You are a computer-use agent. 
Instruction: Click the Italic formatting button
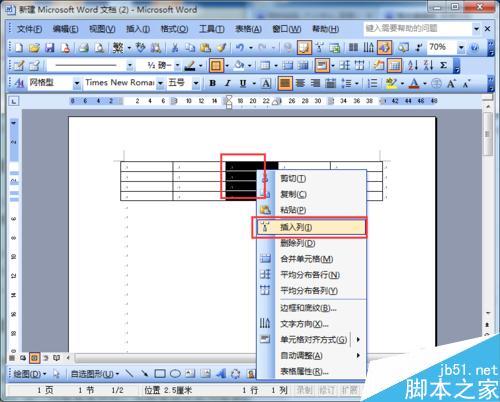pos(228,83)
